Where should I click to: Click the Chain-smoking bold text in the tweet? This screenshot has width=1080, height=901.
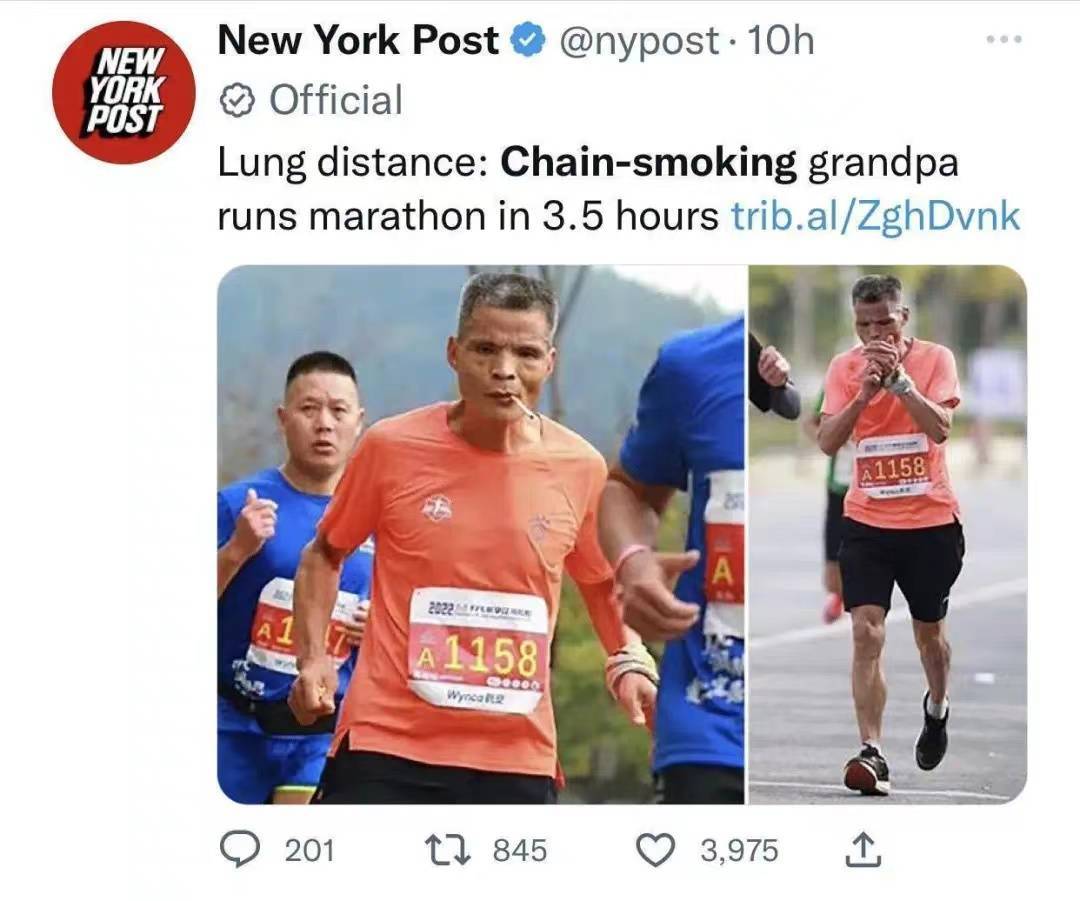pos(648,163)
